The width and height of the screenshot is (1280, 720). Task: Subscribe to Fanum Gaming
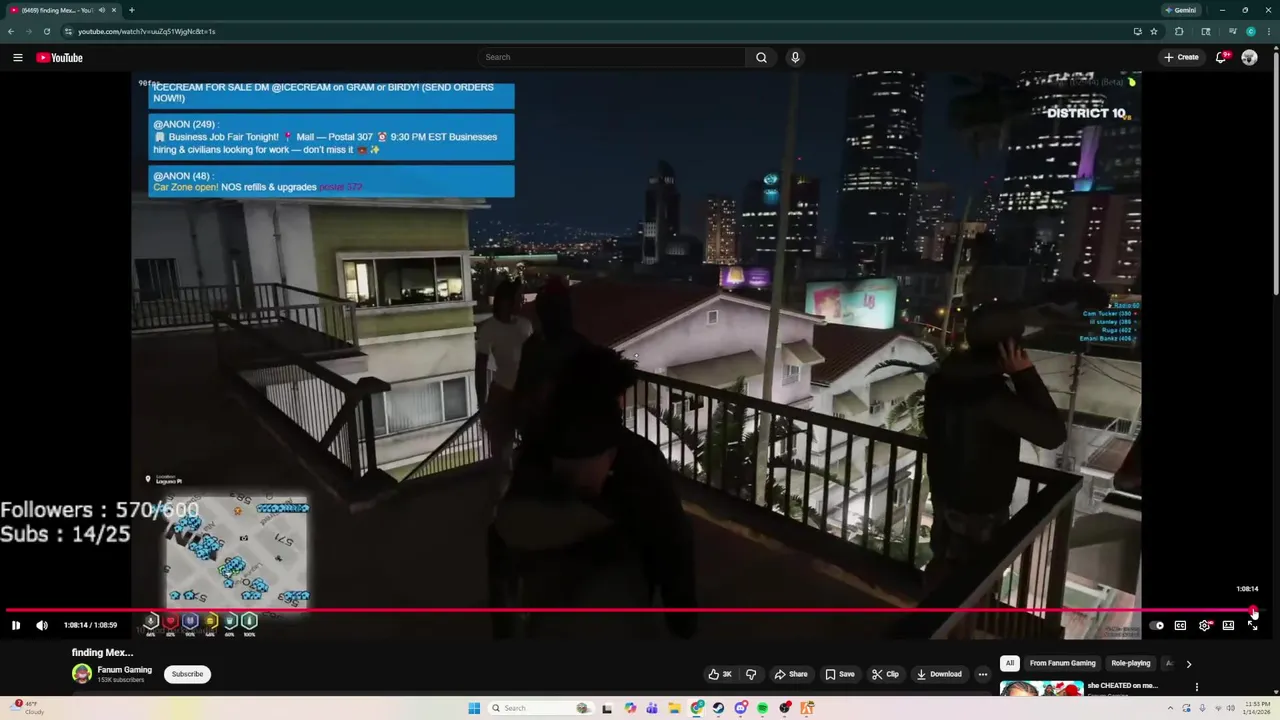(x=187, y=674)
